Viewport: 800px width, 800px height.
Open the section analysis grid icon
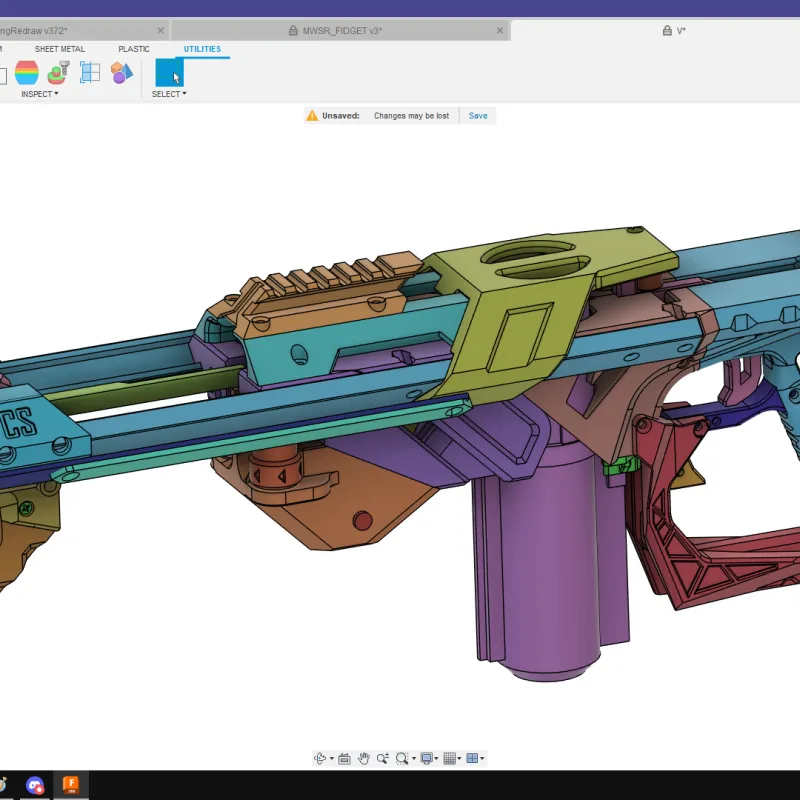click(90, 72)
